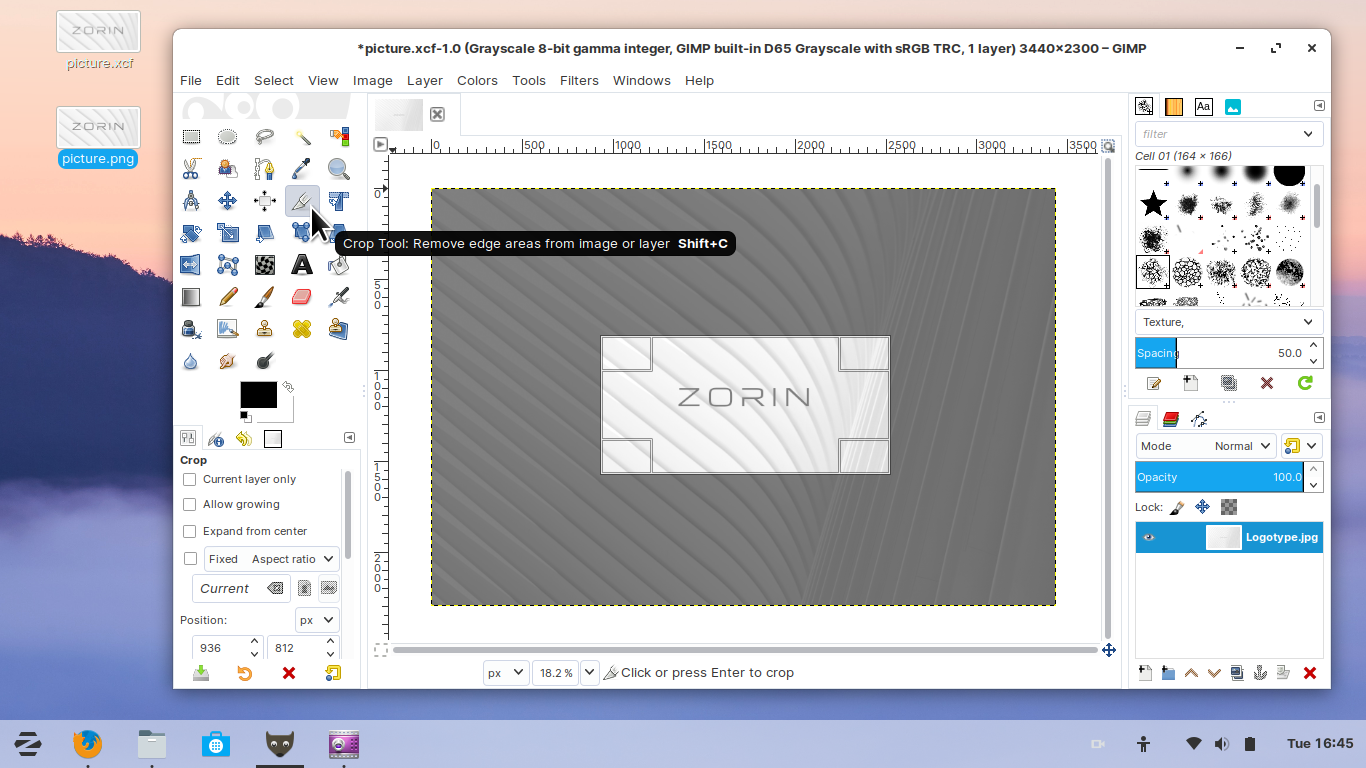Select the Rotate tool
Viewport: 1366px width, 768px height.
click(x=191, y=233)
